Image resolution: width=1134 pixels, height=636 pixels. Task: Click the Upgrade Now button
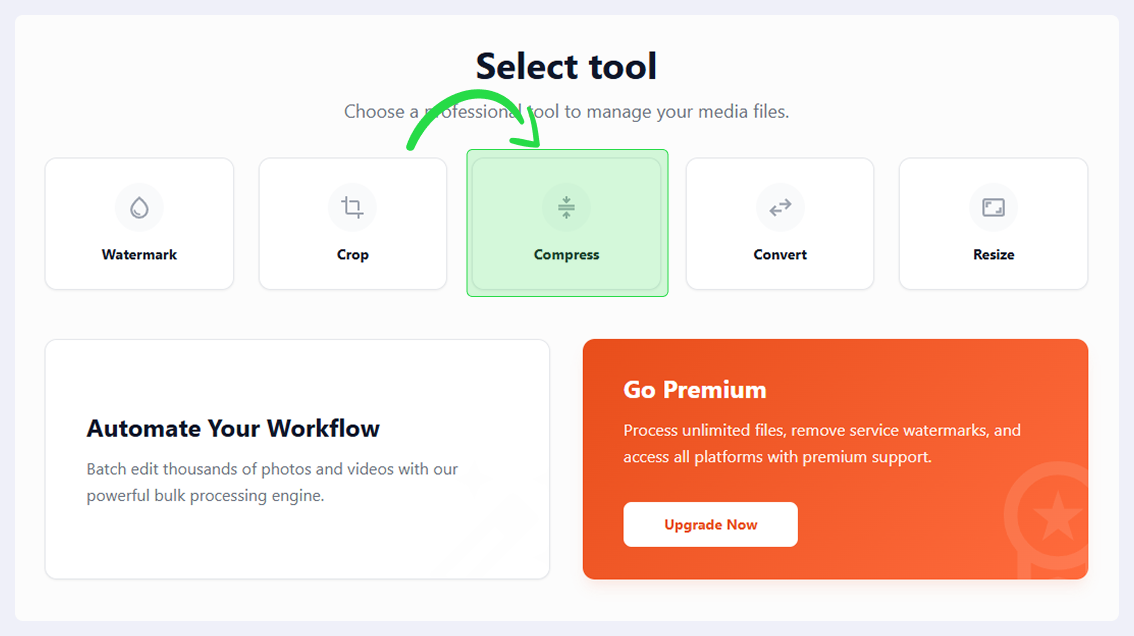710,525
